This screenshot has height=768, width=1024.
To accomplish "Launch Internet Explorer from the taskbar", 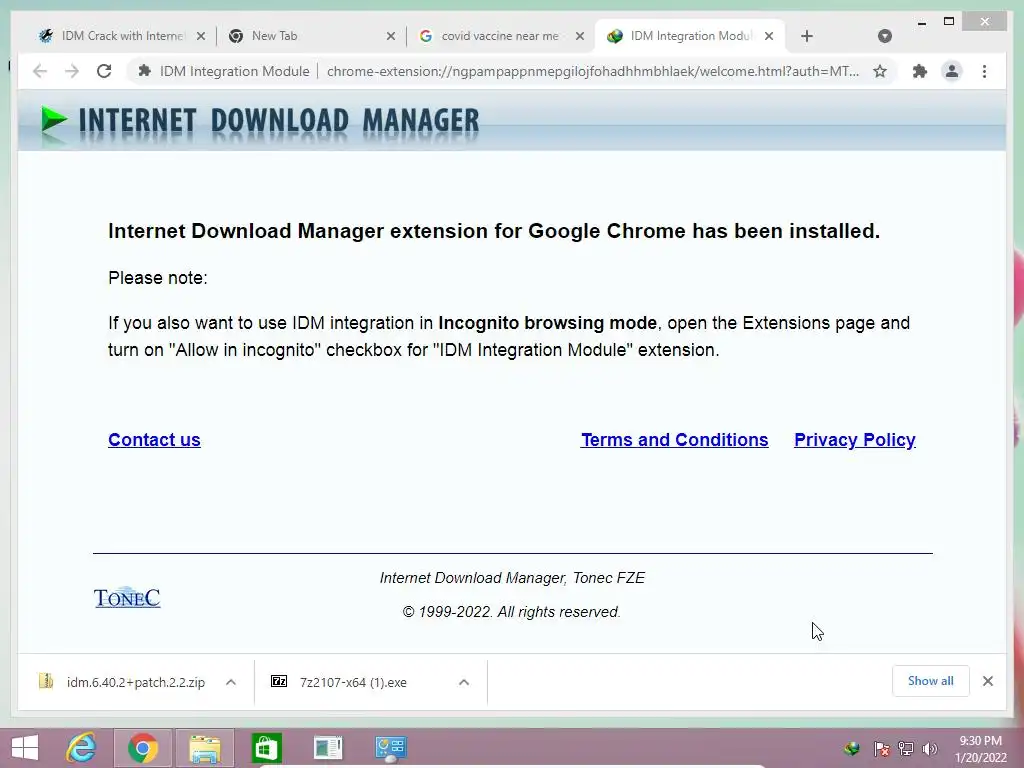I will (82, 748).
